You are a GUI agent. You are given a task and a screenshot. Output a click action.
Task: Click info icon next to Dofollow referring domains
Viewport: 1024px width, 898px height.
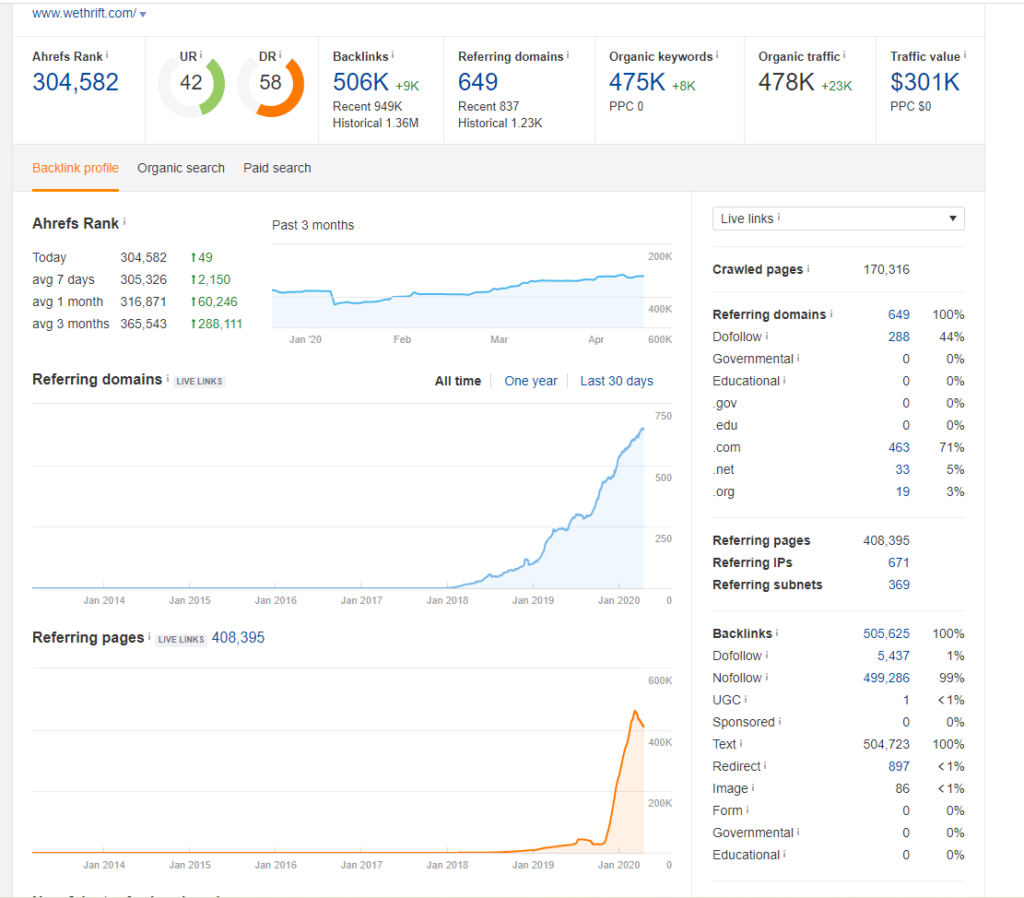[x=767, y=337]
